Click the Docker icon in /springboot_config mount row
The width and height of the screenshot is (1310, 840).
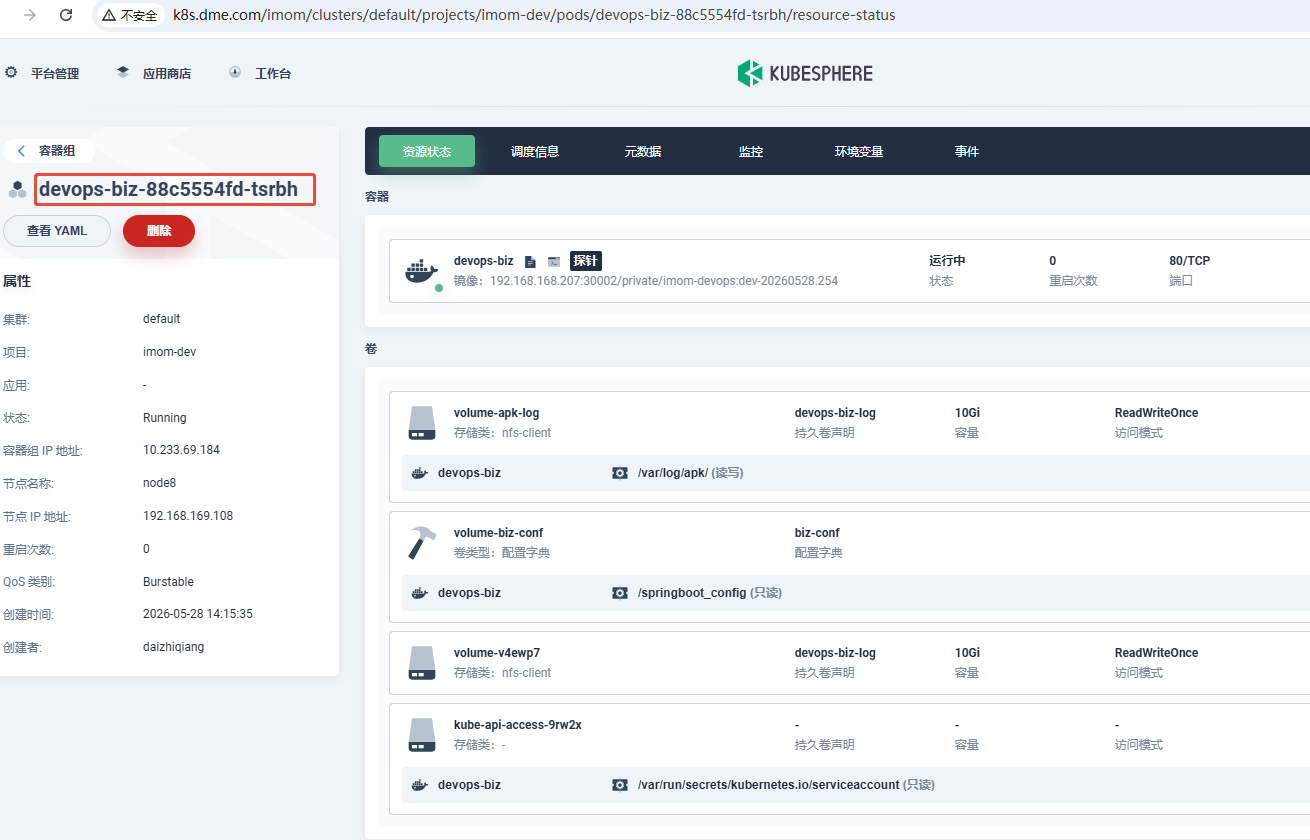pyautogui.click(x=420, y=593)
